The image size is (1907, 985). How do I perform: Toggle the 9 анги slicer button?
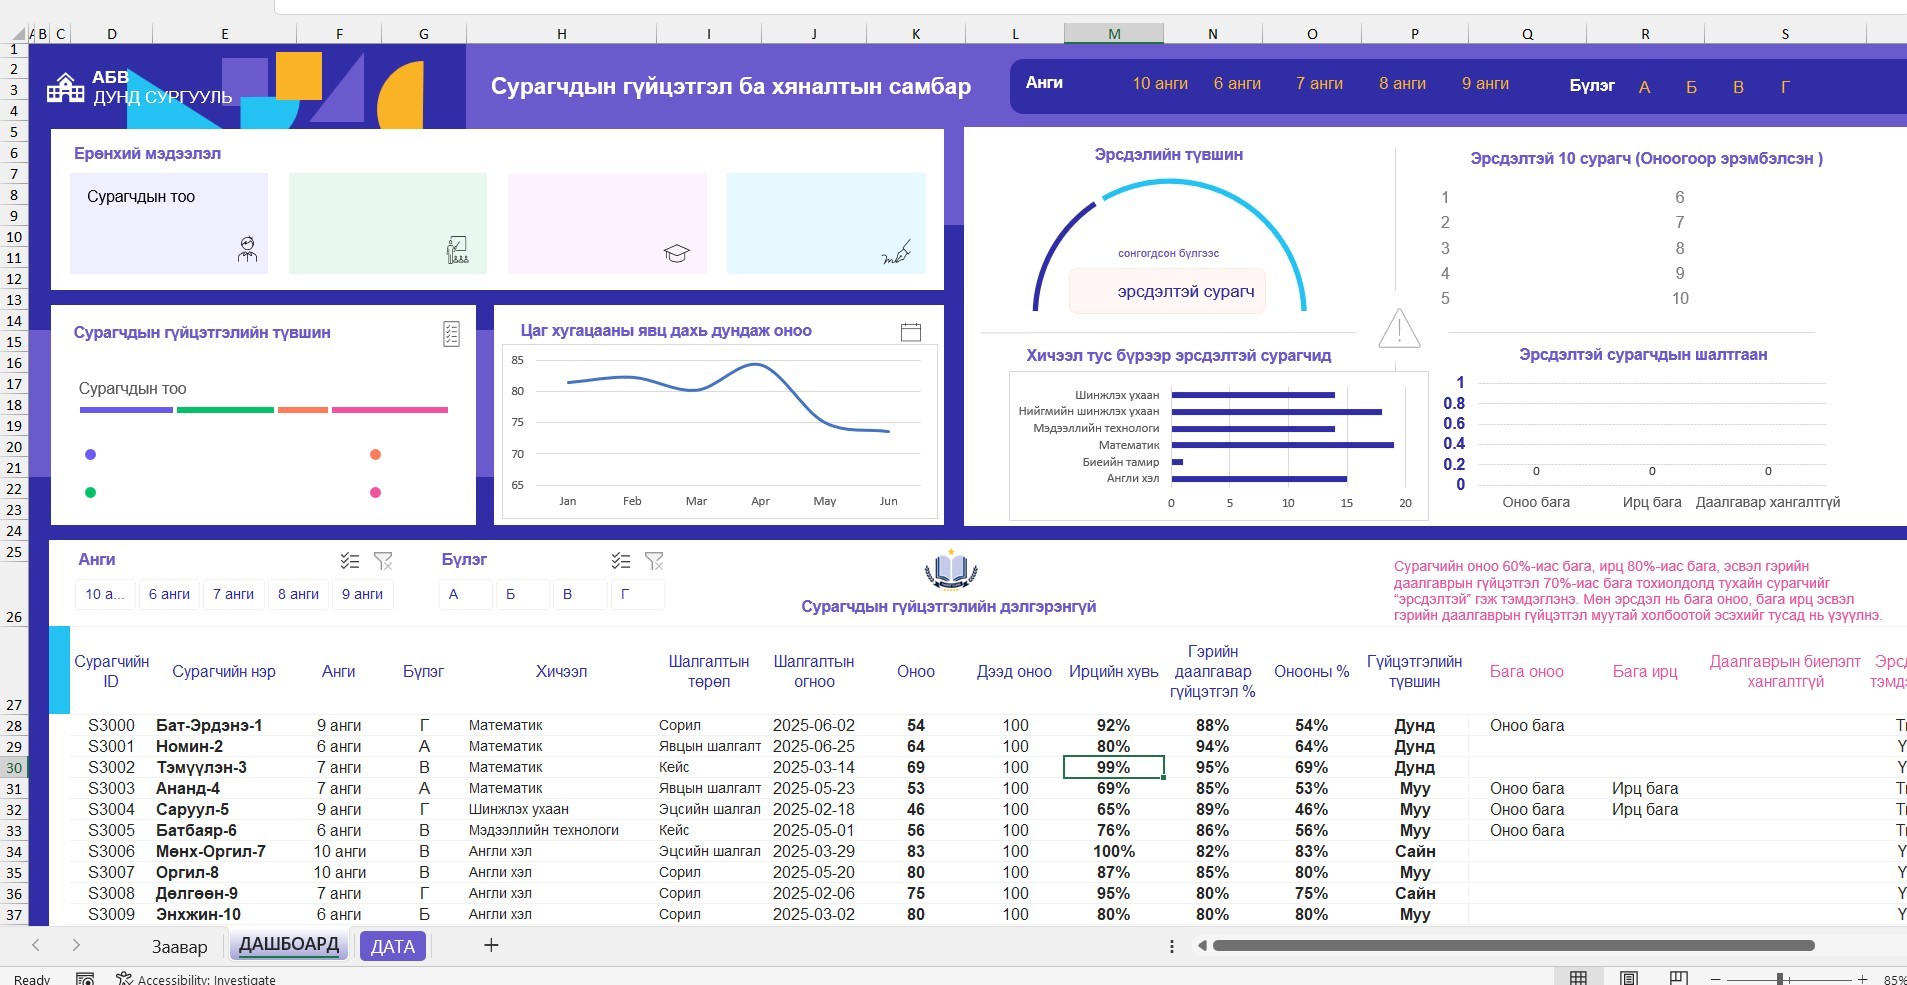(x=362, y=594)
